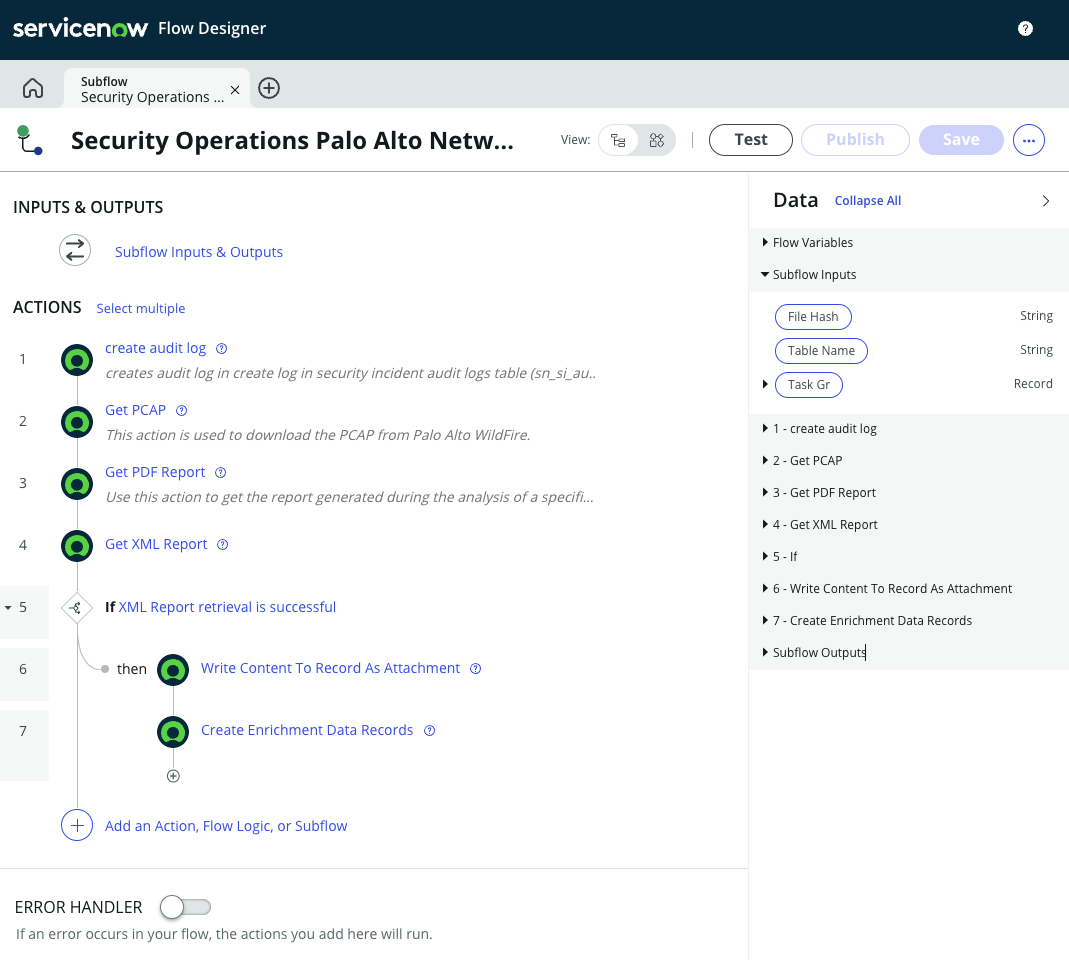The height and width of the screenshot is (960, 1069).
Task: Expand 2 - Get PCAP data
Action: pyautogui.click(x=765, y=460)
